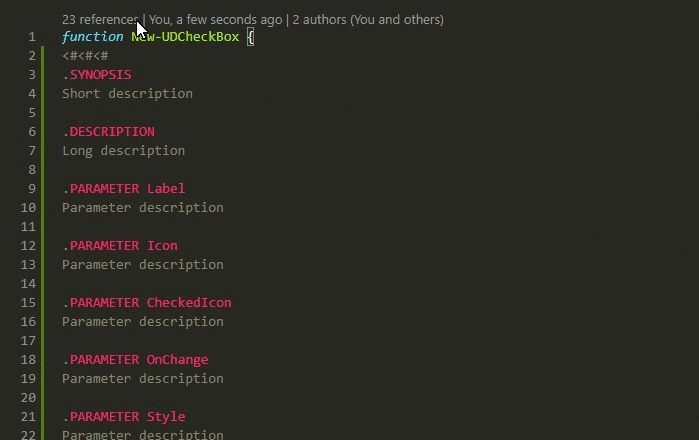Viewport: 699px width, 440px height.
Task: Click line number 1 in the gutter
Action: click(32, 37)
